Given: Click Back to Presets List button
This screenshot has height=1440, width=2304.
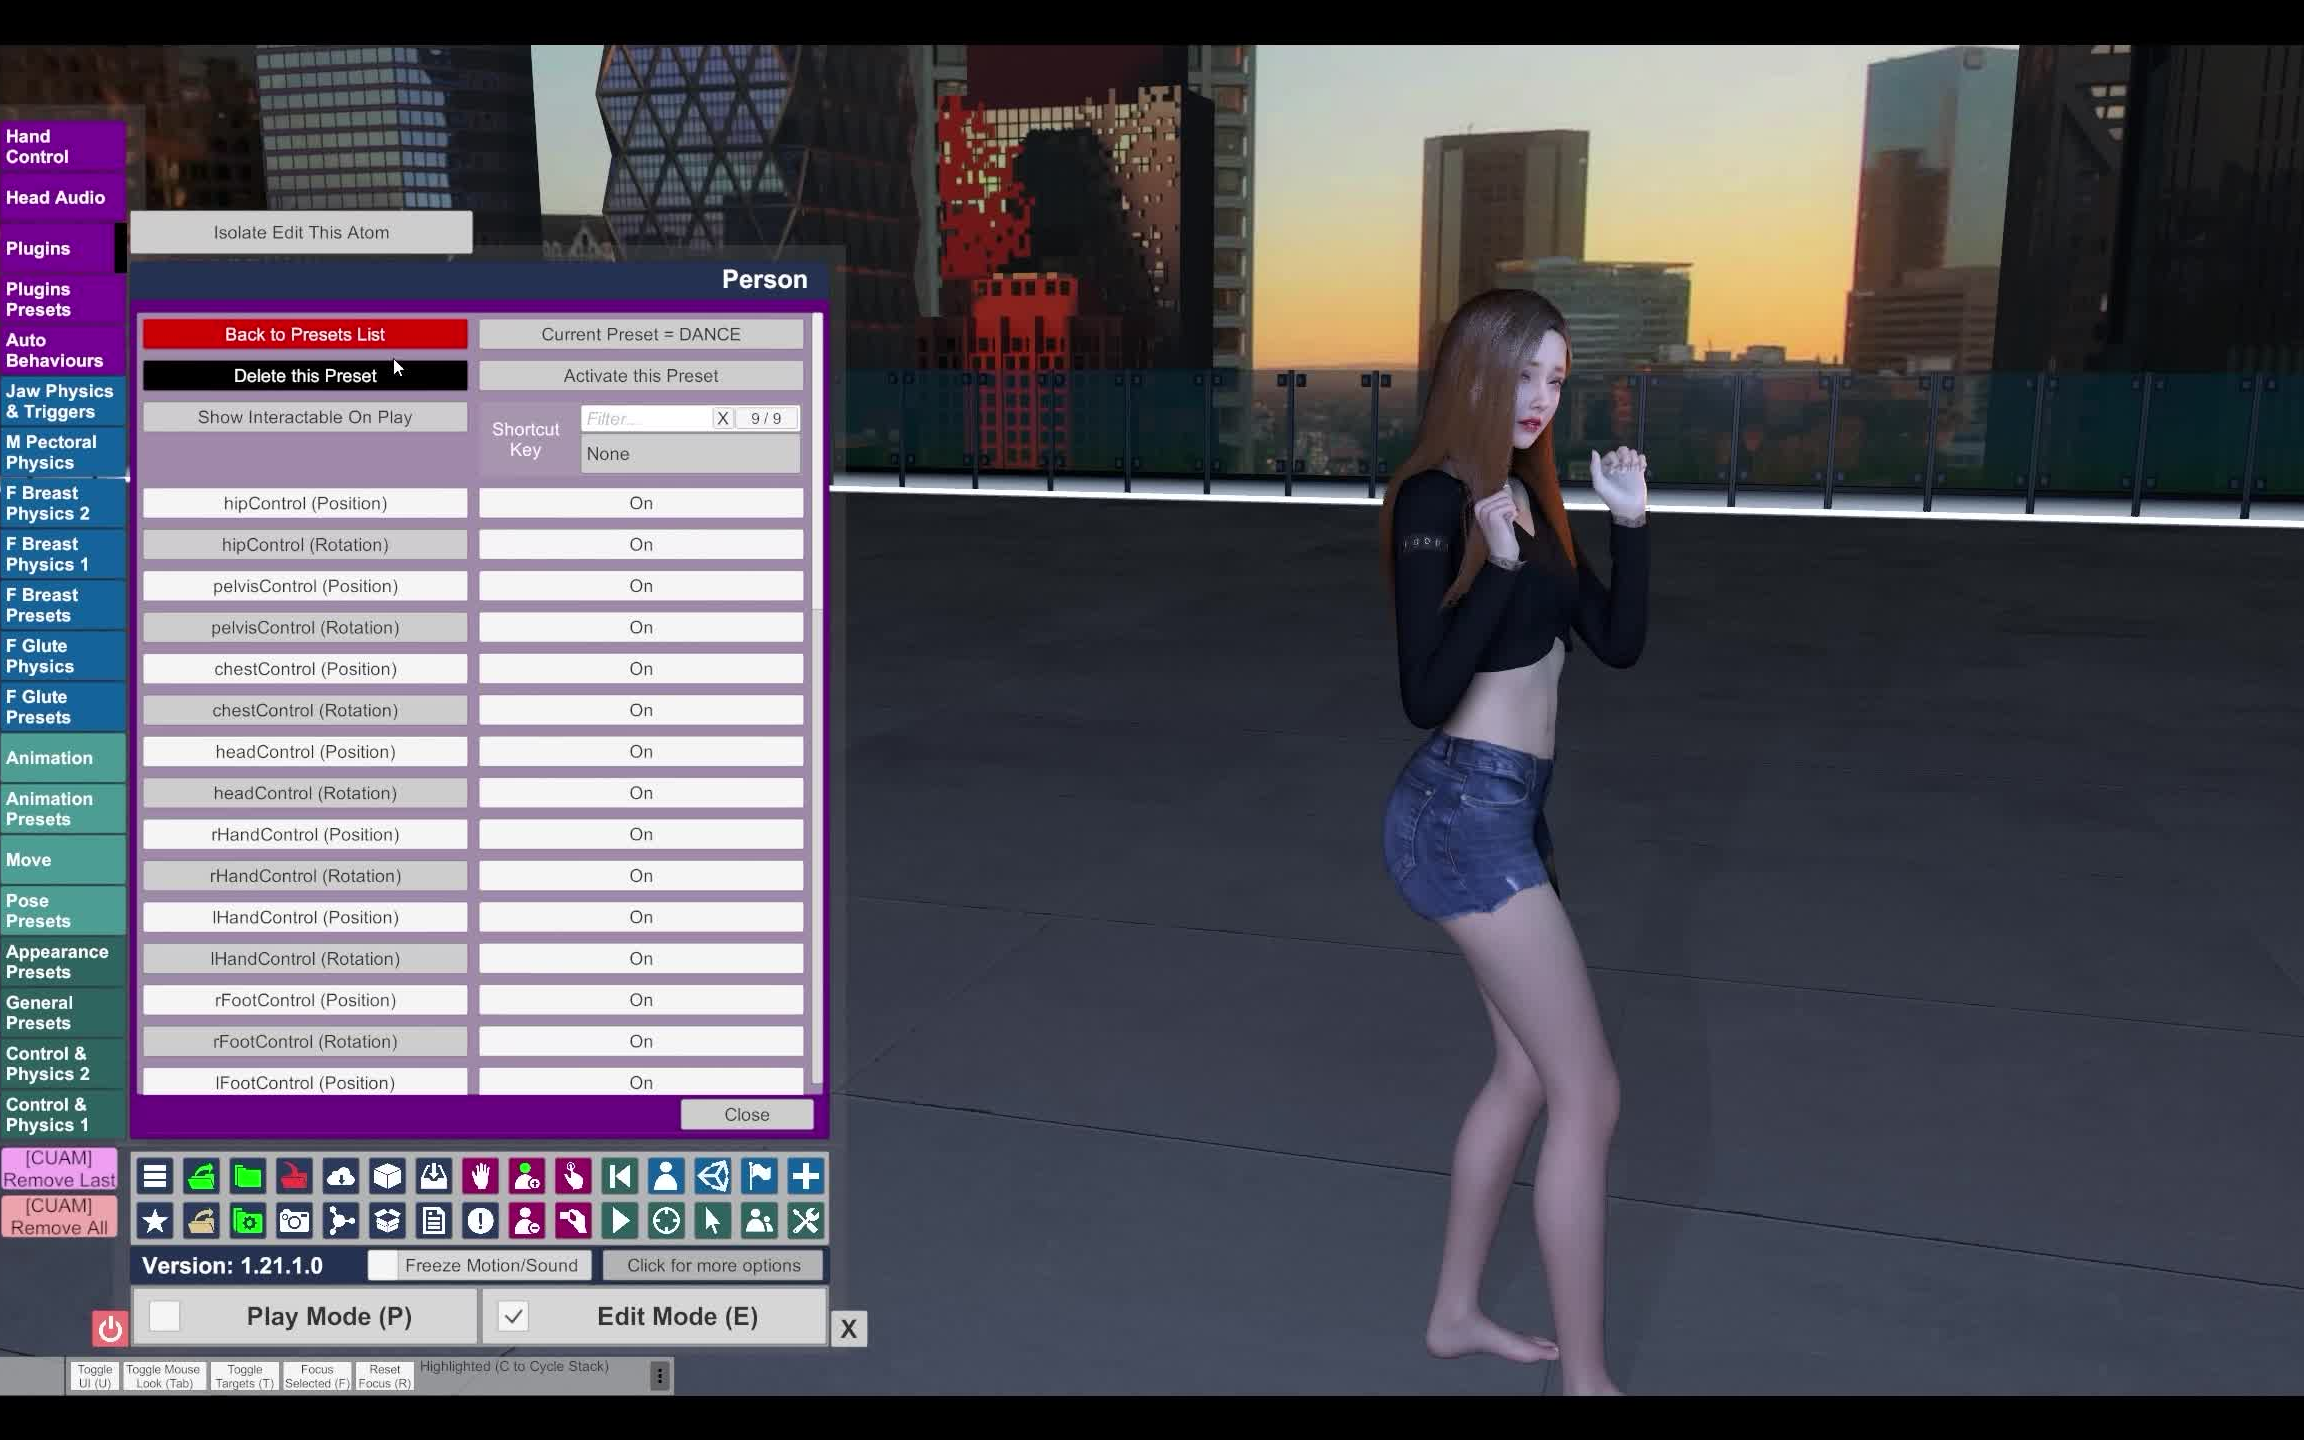Looking at the screenshot, I should [x=304, y=333].
